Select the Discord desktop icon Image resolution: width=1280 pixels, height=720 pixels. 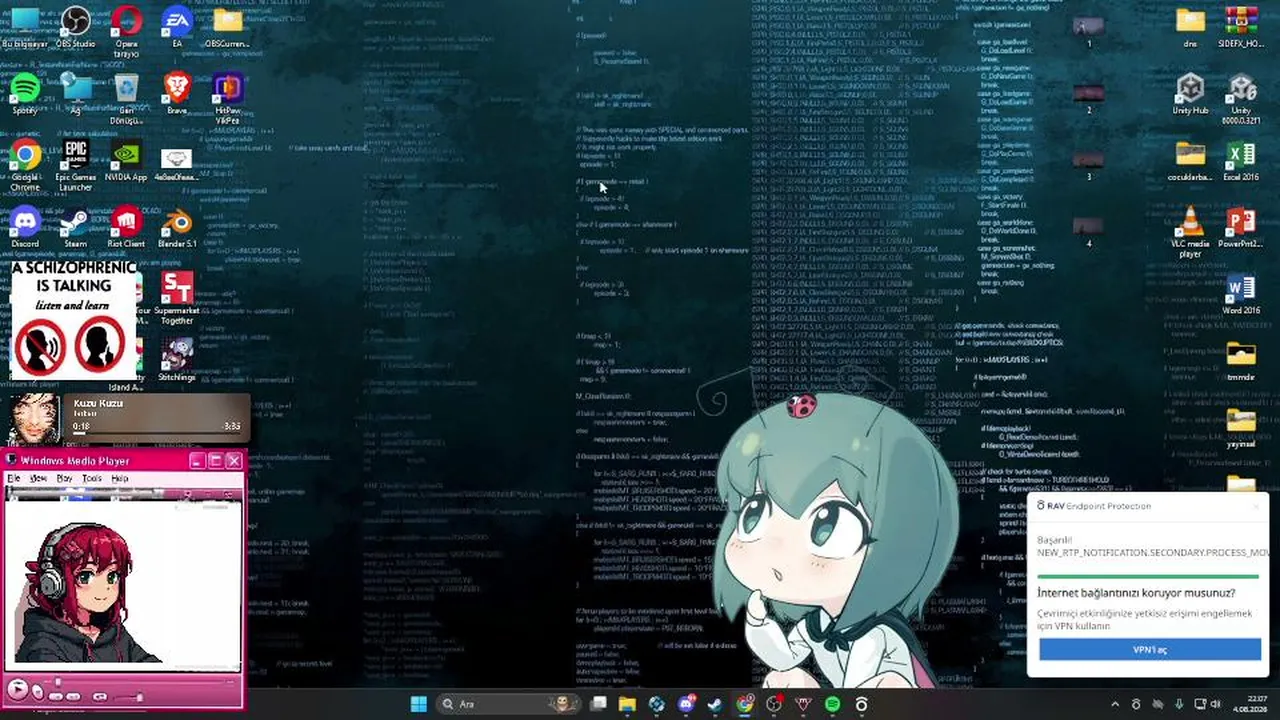coord(25,227)
